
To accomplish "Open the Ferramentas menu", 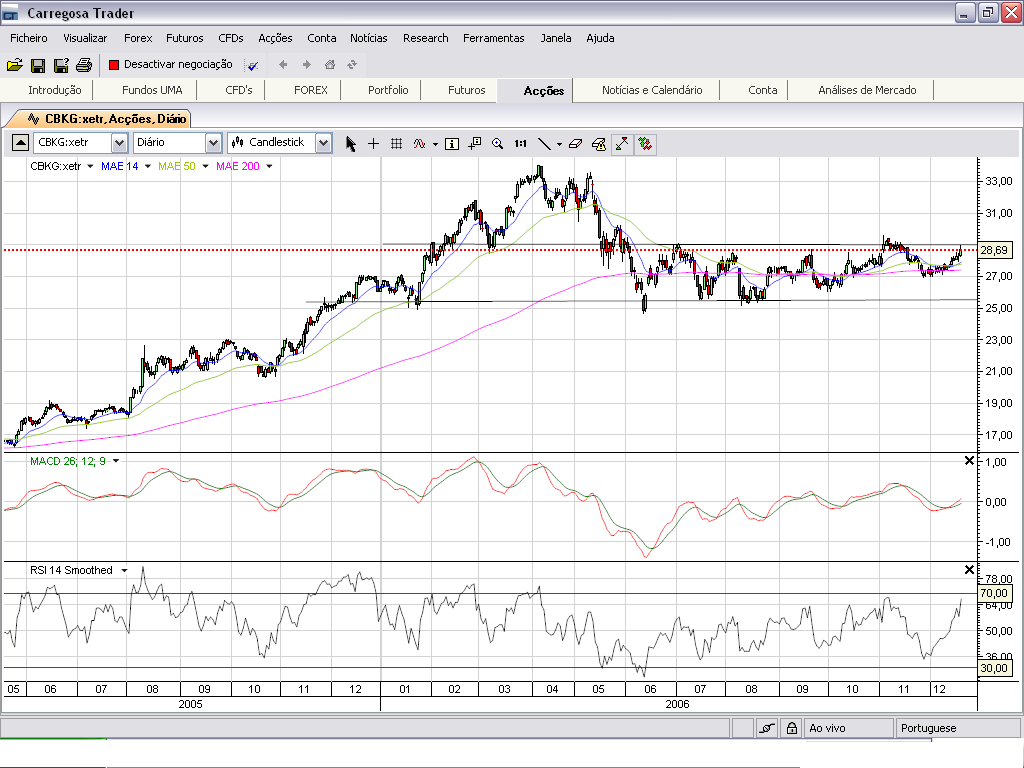I will 493,38.
